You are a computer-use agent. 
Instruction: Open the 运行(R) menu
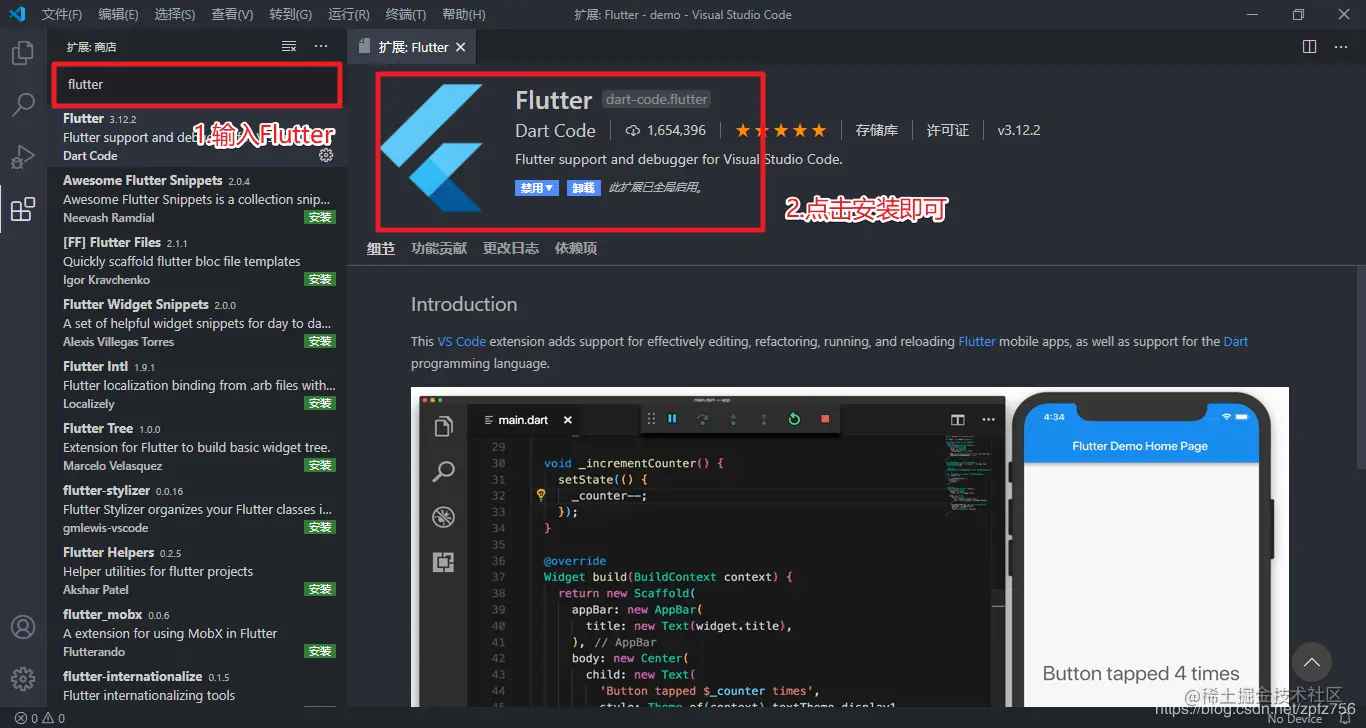(x=348, y=14)
